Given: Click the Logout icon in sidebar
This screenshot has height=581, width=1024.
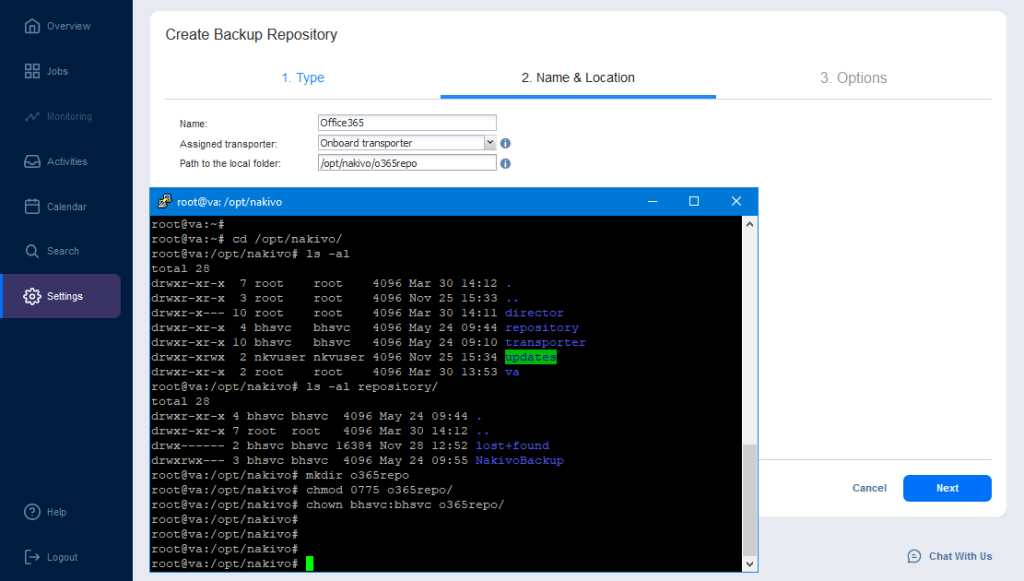Looking at the screenshot, I should pos(32,557).
